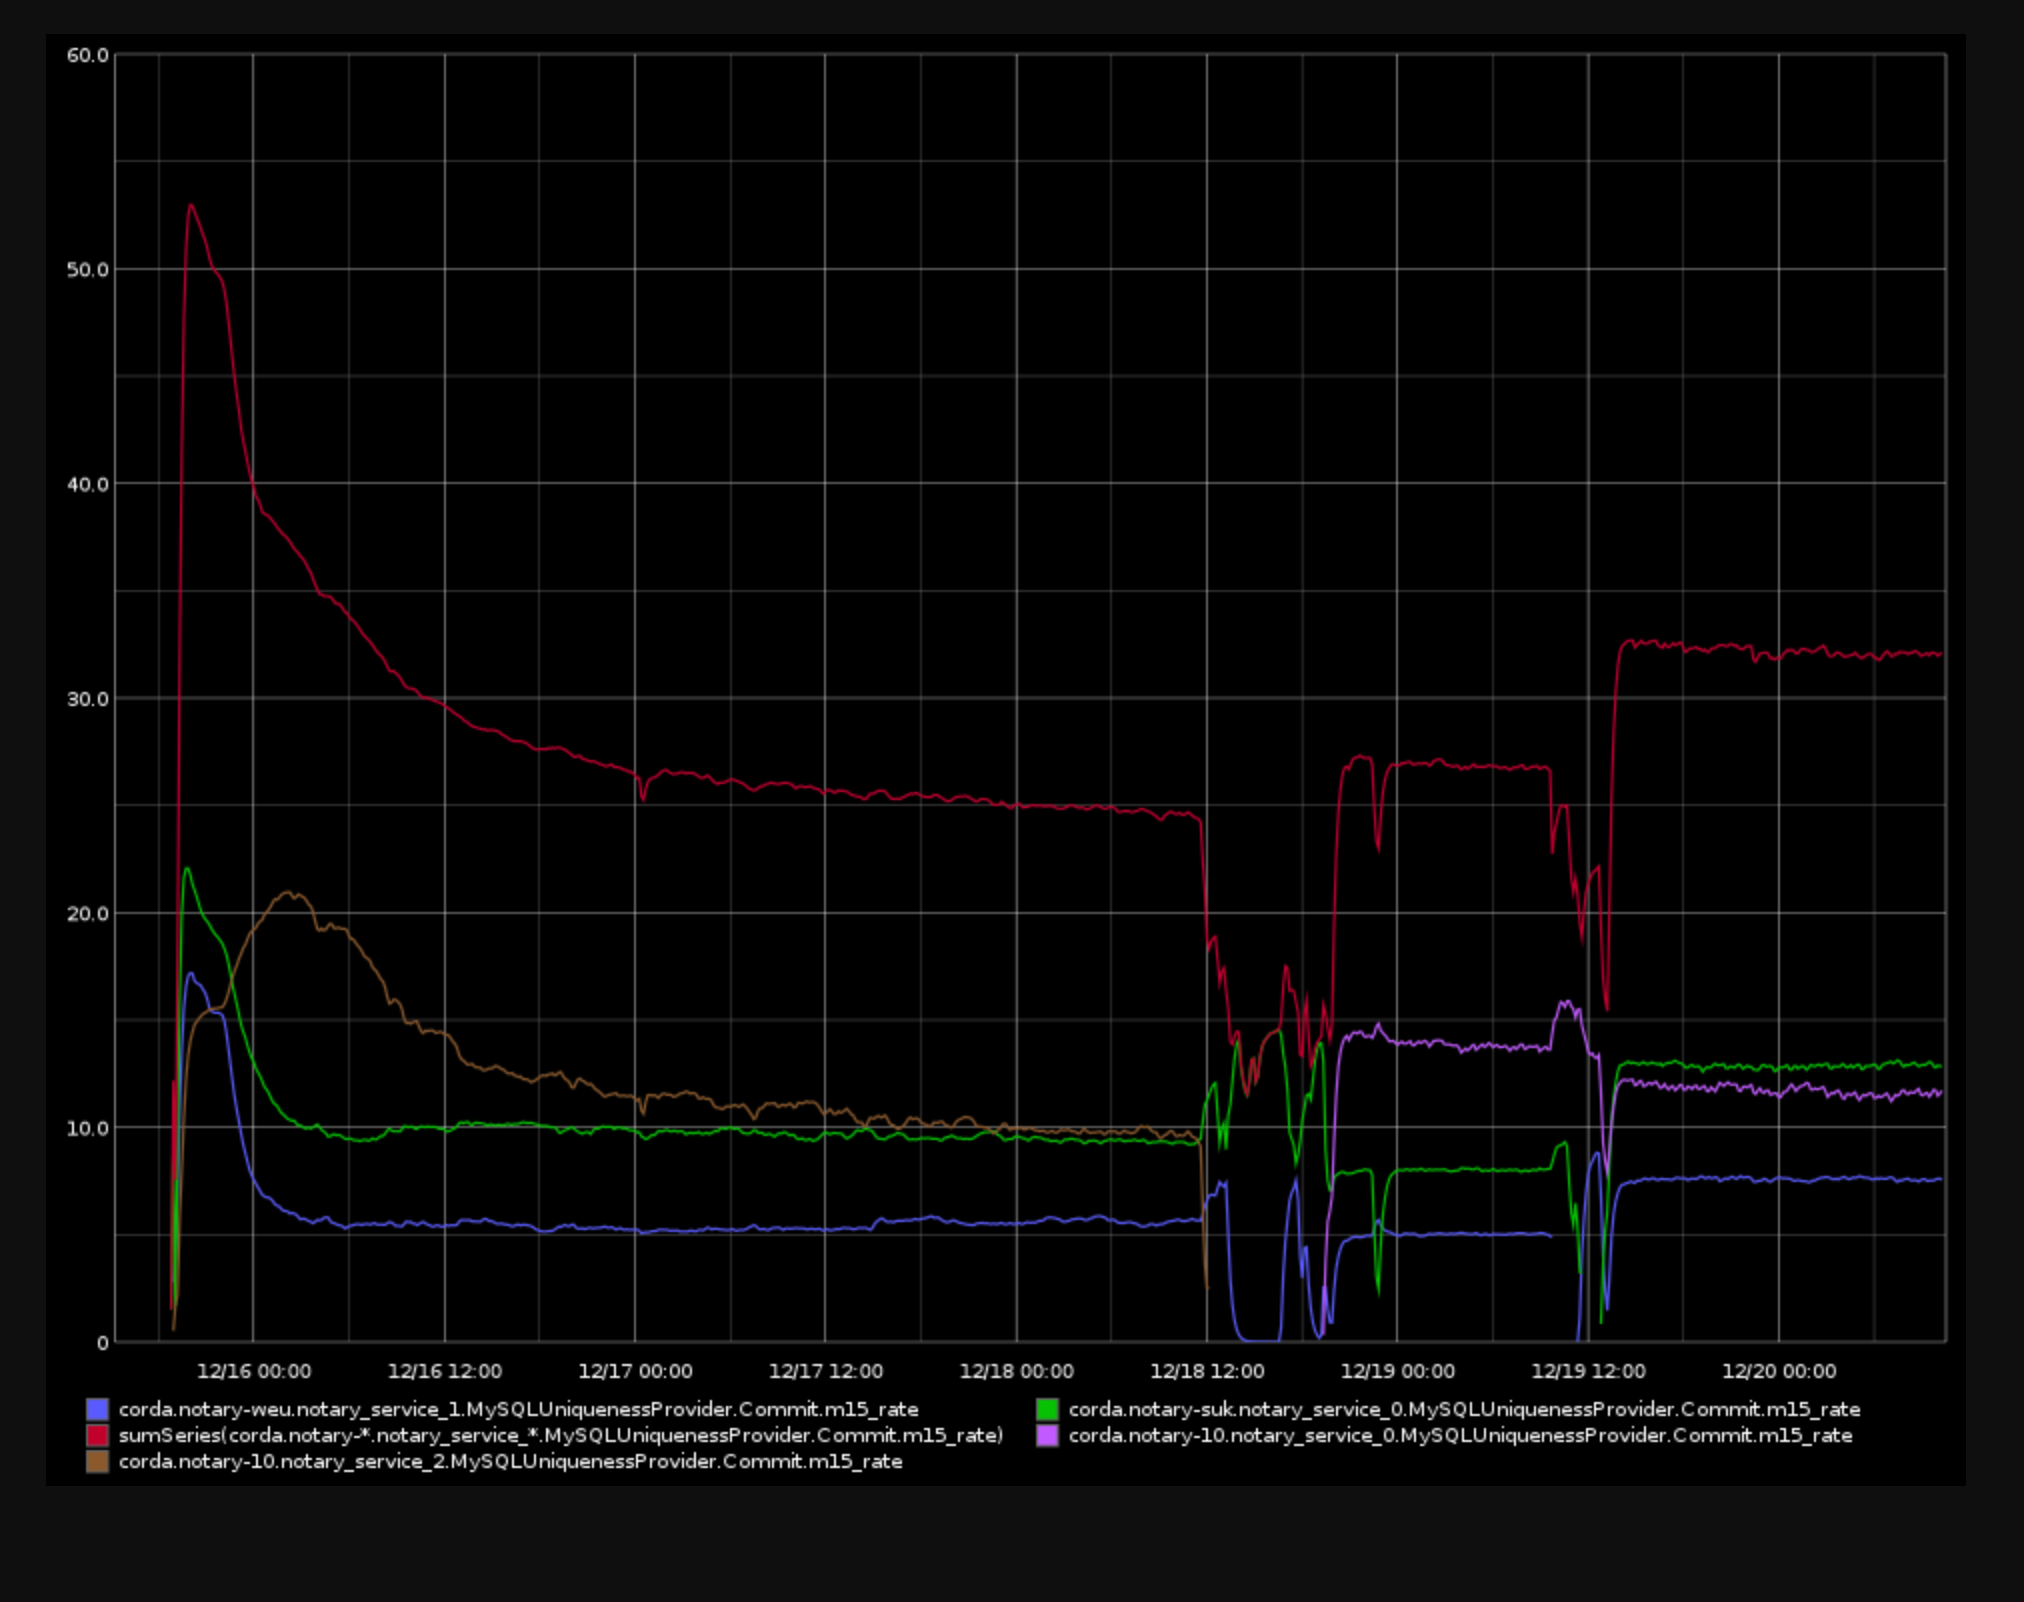
Task: Click the 10.0 y-axis label
Action: pos(87,1128)
